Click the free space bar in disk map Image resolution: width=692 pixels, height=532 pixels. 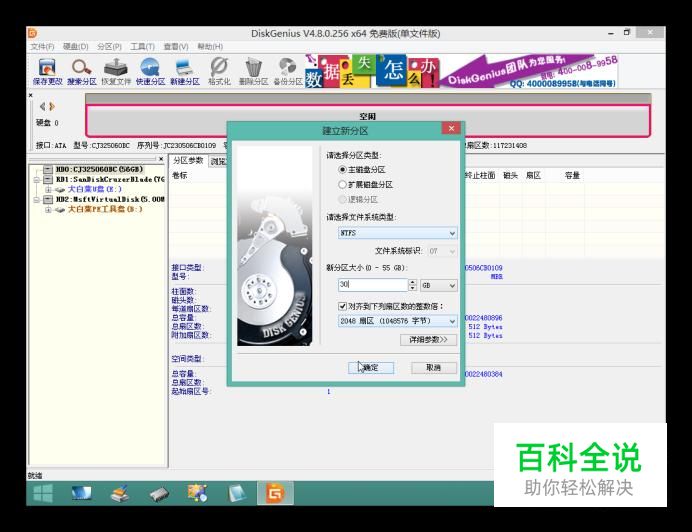[368, 120]
